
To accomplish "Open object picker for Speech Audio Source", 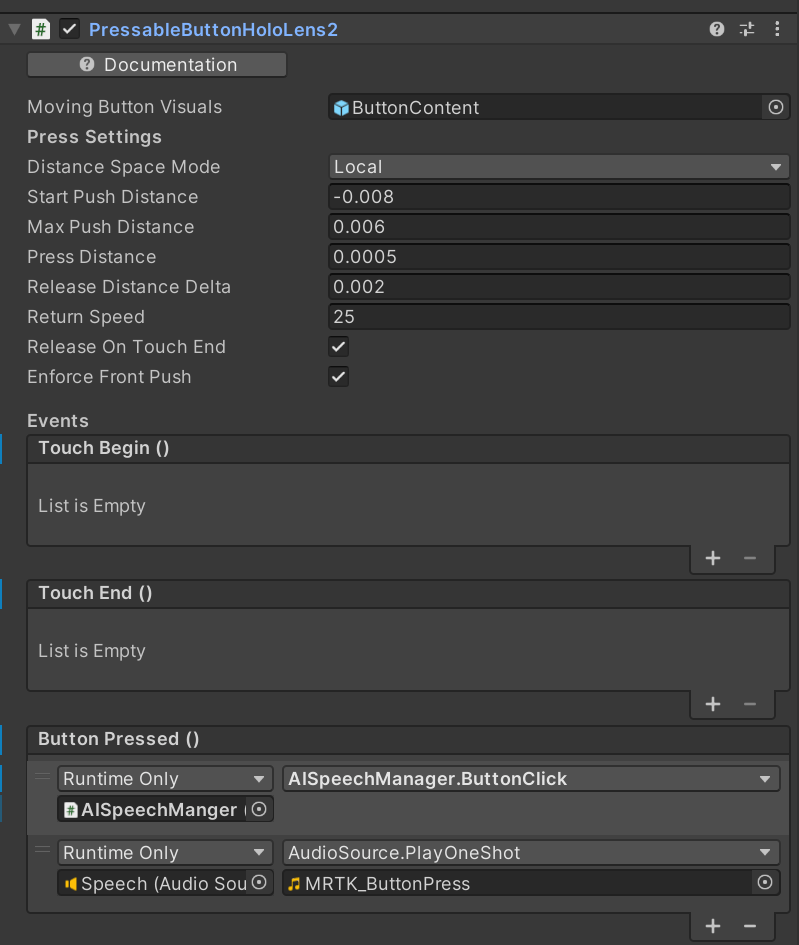I will 259,883.
